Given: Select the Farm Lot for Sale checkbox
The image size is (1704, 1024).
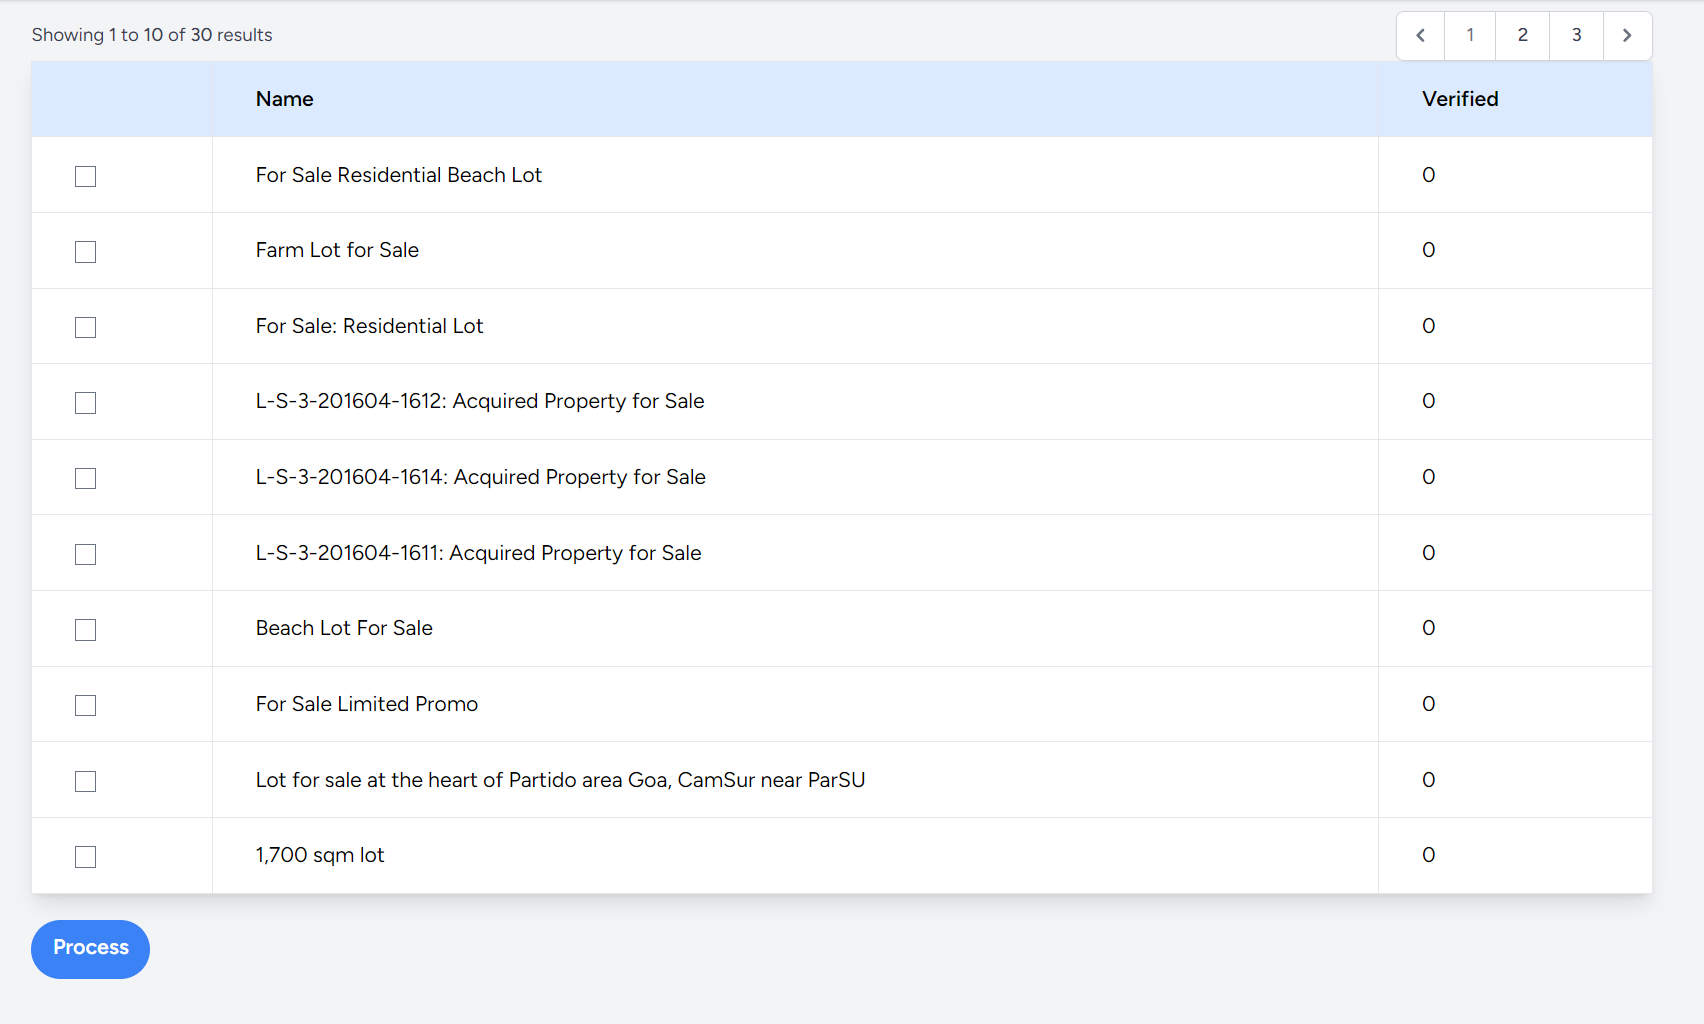Looking at the screenshot, I should tap(86, 252).
